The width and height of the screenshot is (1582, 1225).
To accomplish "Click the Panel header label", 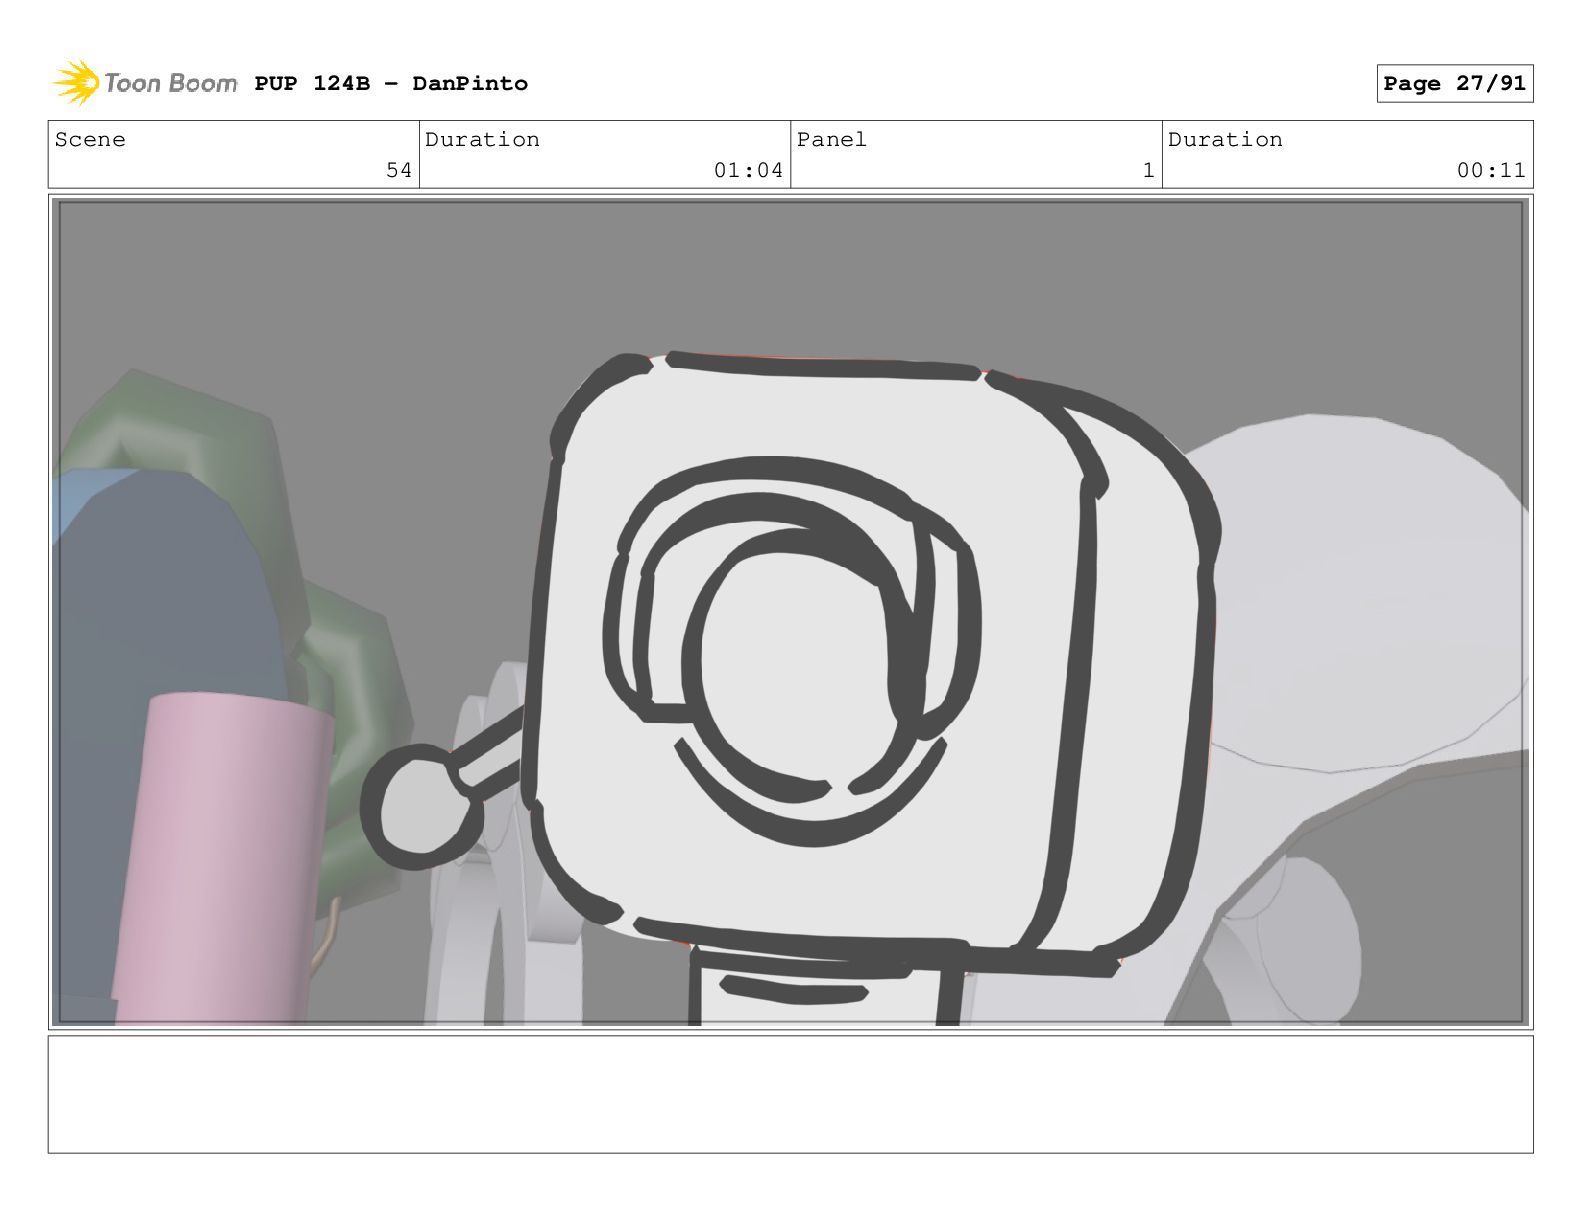I will point(832,140).
